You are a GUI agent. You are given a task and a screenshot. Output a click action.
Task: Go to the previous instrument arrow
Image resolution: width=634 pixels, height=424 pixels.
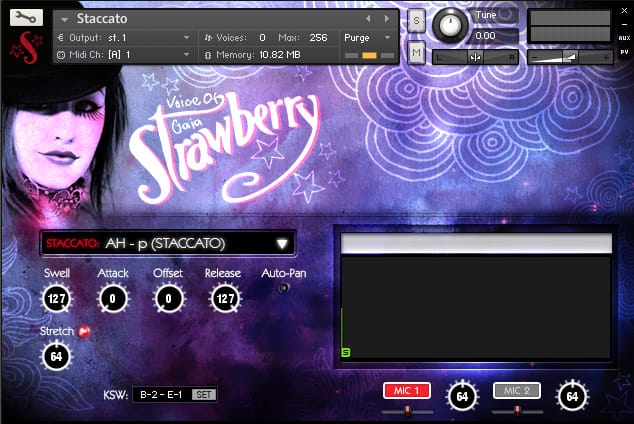click(x=368, y=18)
